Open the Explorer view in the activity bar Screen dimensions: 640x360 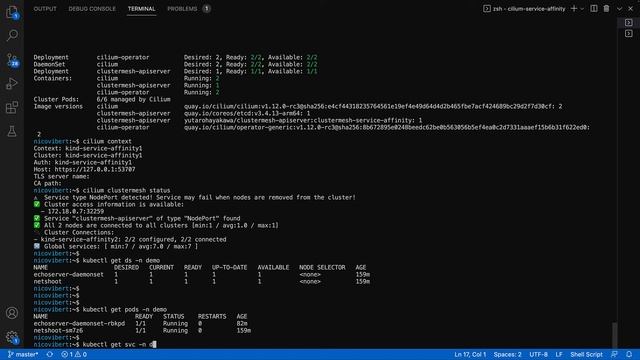pyautogui.click(x=12, y=12)
